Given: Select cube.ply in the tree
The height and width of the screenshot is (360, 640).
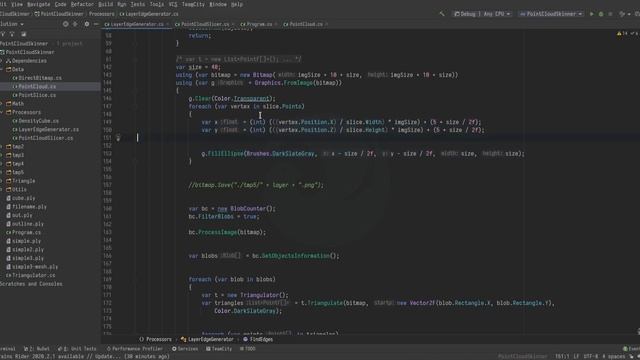Looking at the screenshot, I should (x=20, y=198).
